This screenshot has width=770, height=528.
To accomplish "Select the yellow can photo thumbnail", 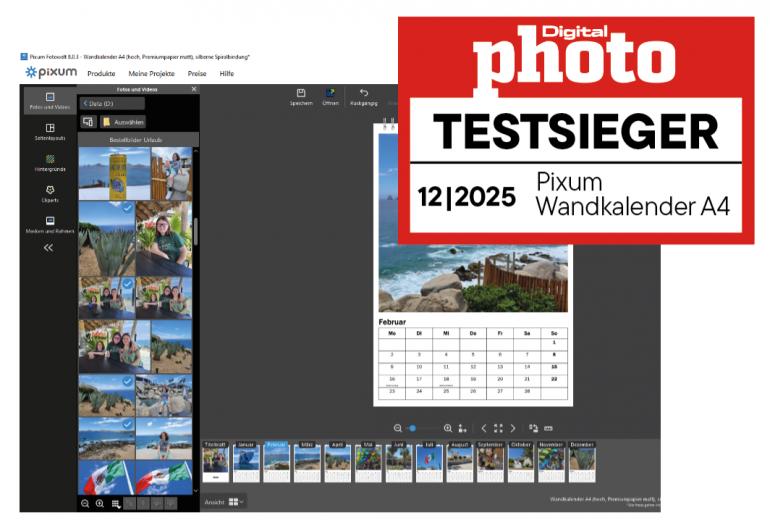I will point(114,174).
